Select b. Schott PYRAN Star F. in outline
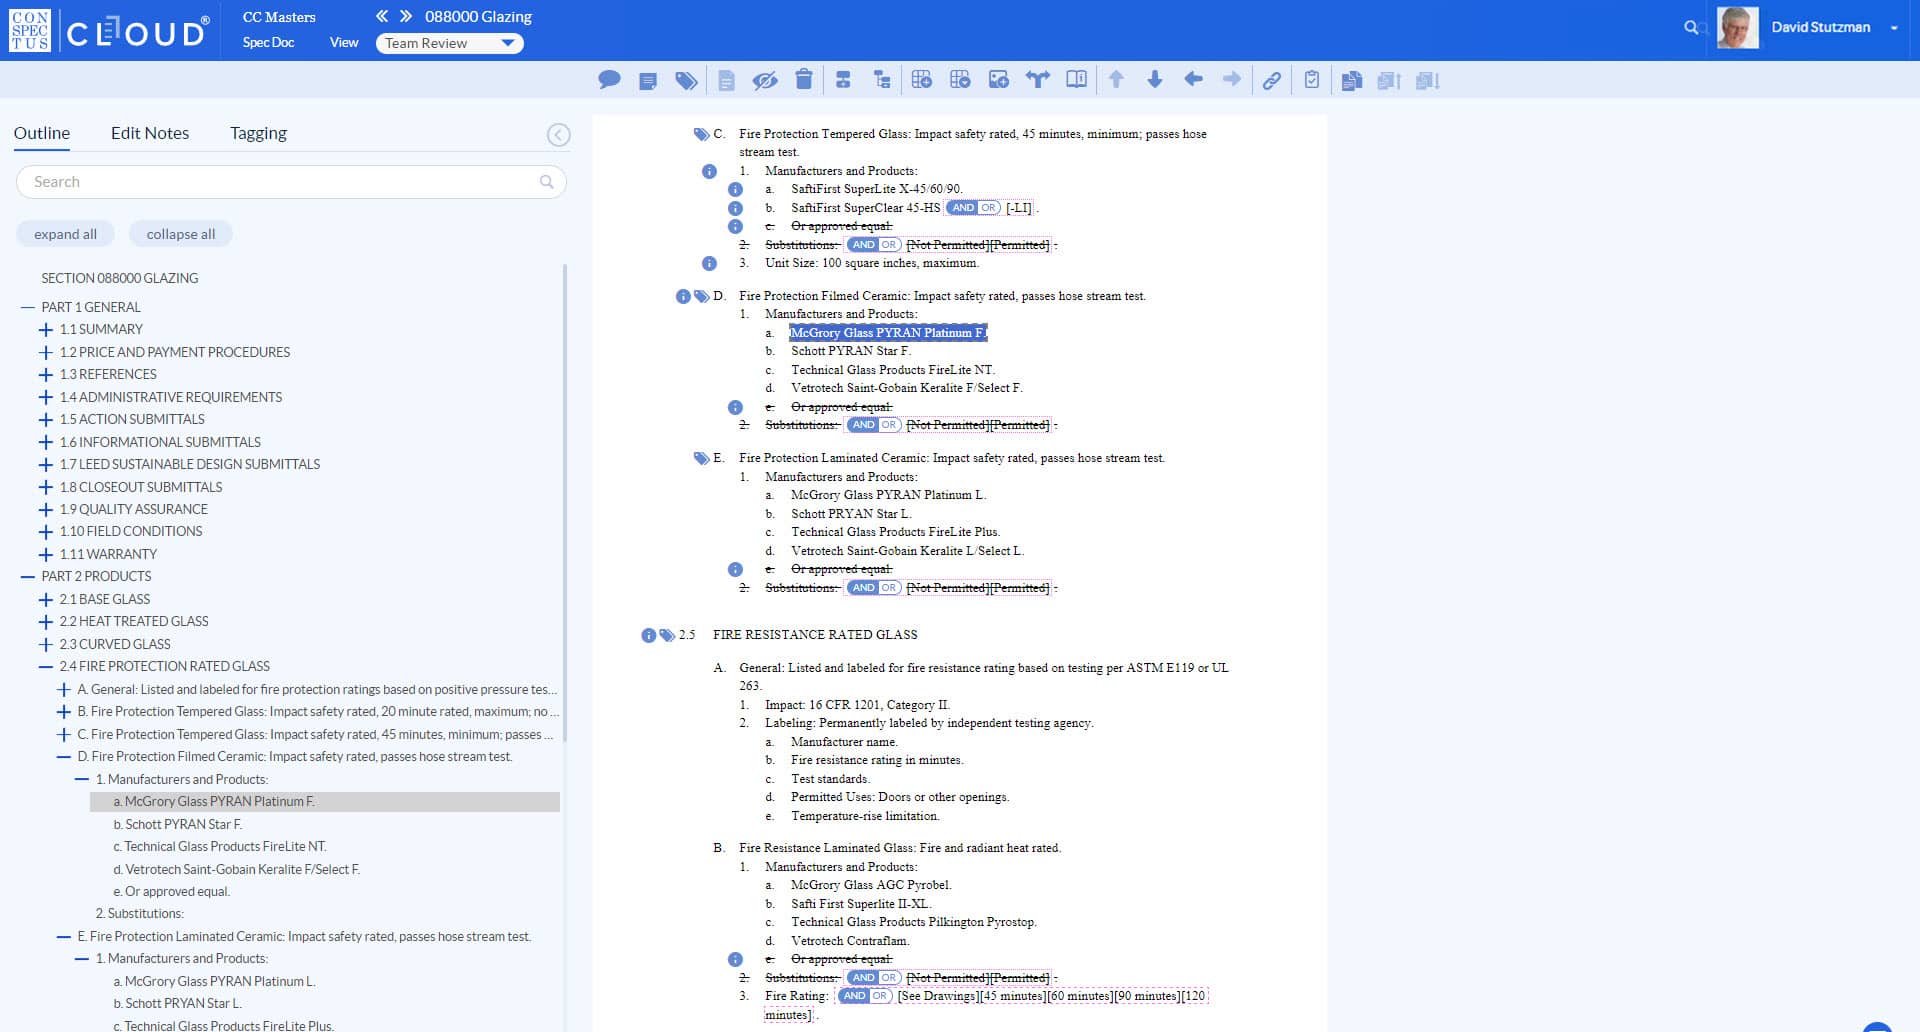The height and width of the screenshot is (1032, 1920). pyautogui.click(x=178, y=825)
